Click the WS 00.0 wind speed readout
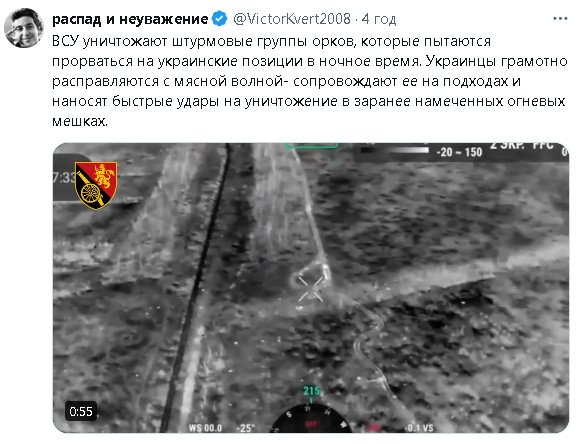 point(205,428)
